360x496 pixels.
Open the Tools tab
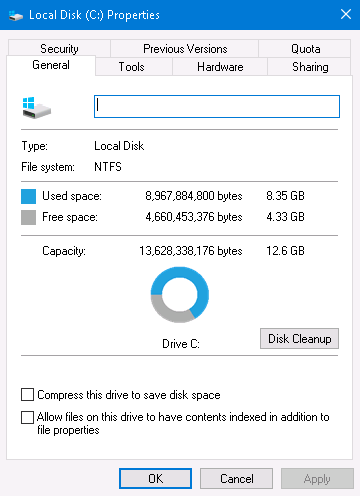pos(134,67)
